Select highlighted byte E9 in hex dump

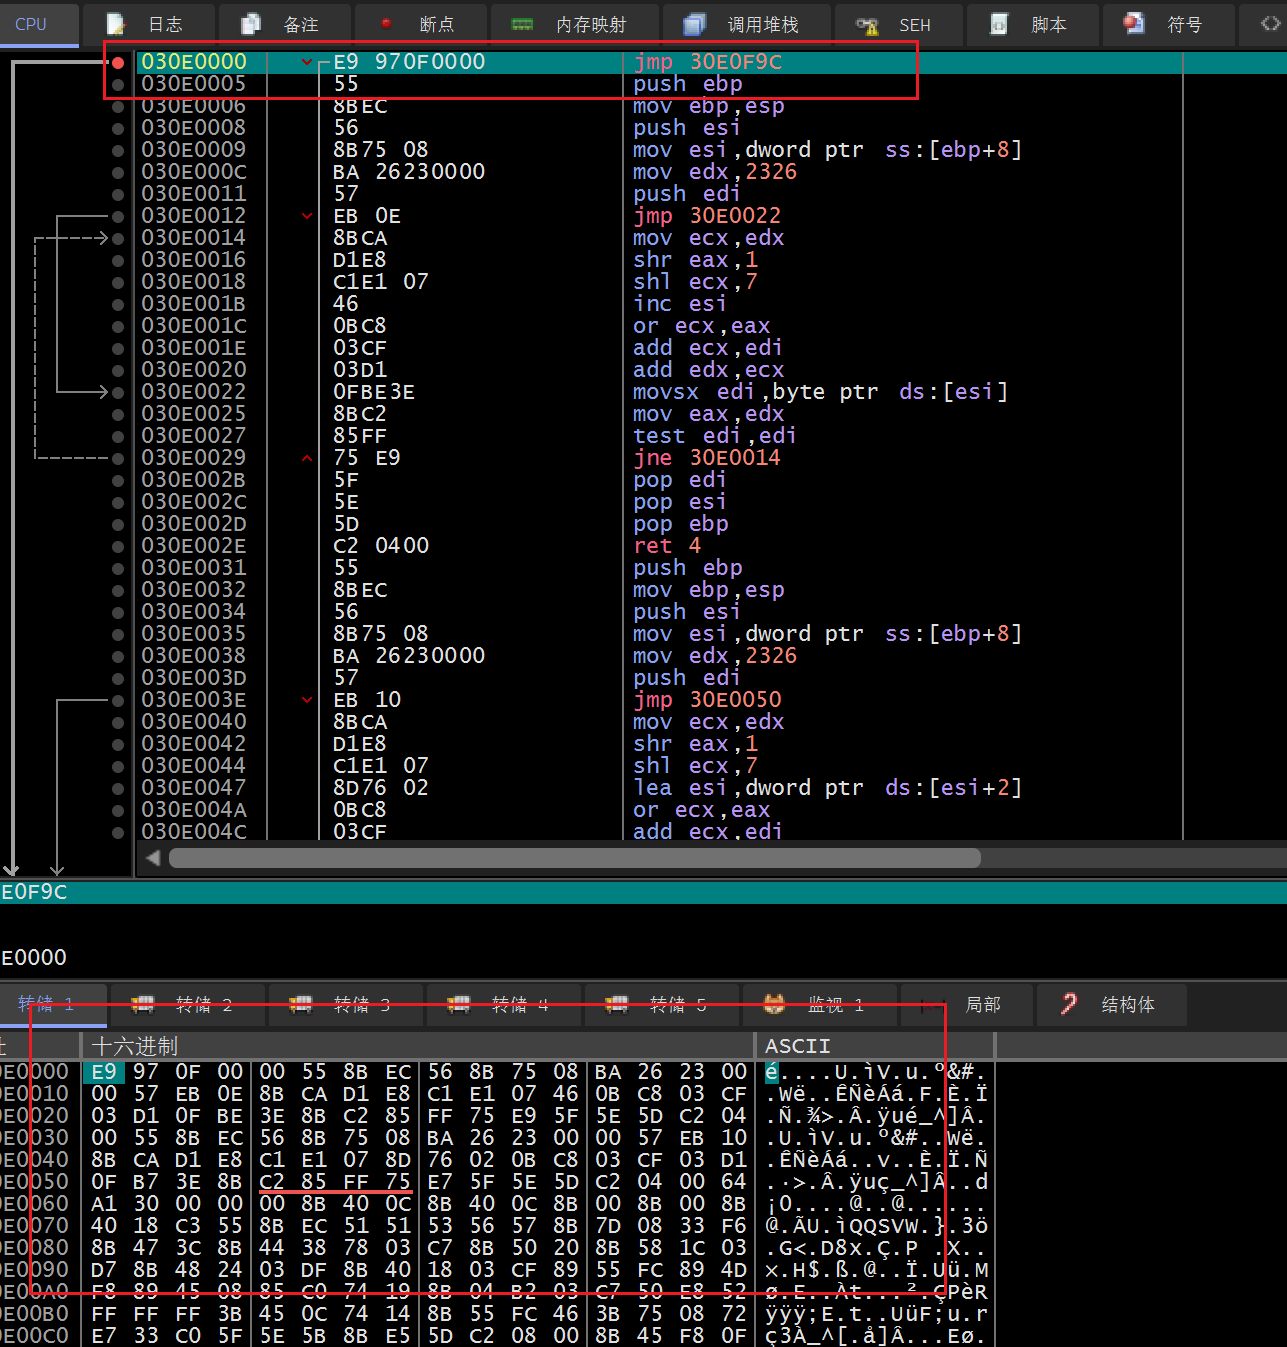tap(104, 1072)
